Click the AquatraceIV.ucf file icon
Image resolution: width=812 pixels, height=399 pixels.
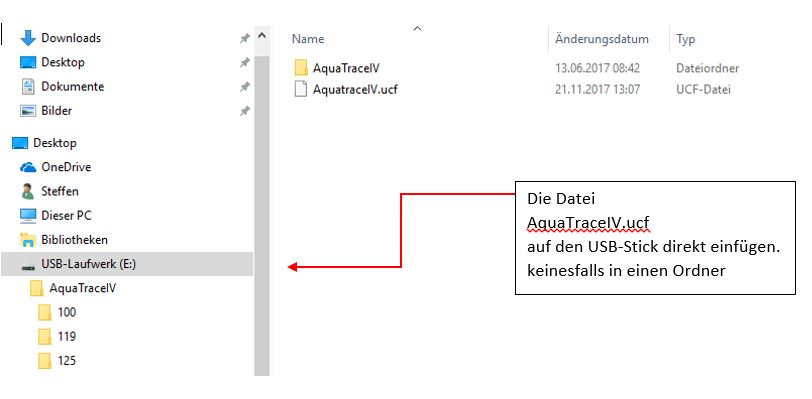tap(301, 89)
